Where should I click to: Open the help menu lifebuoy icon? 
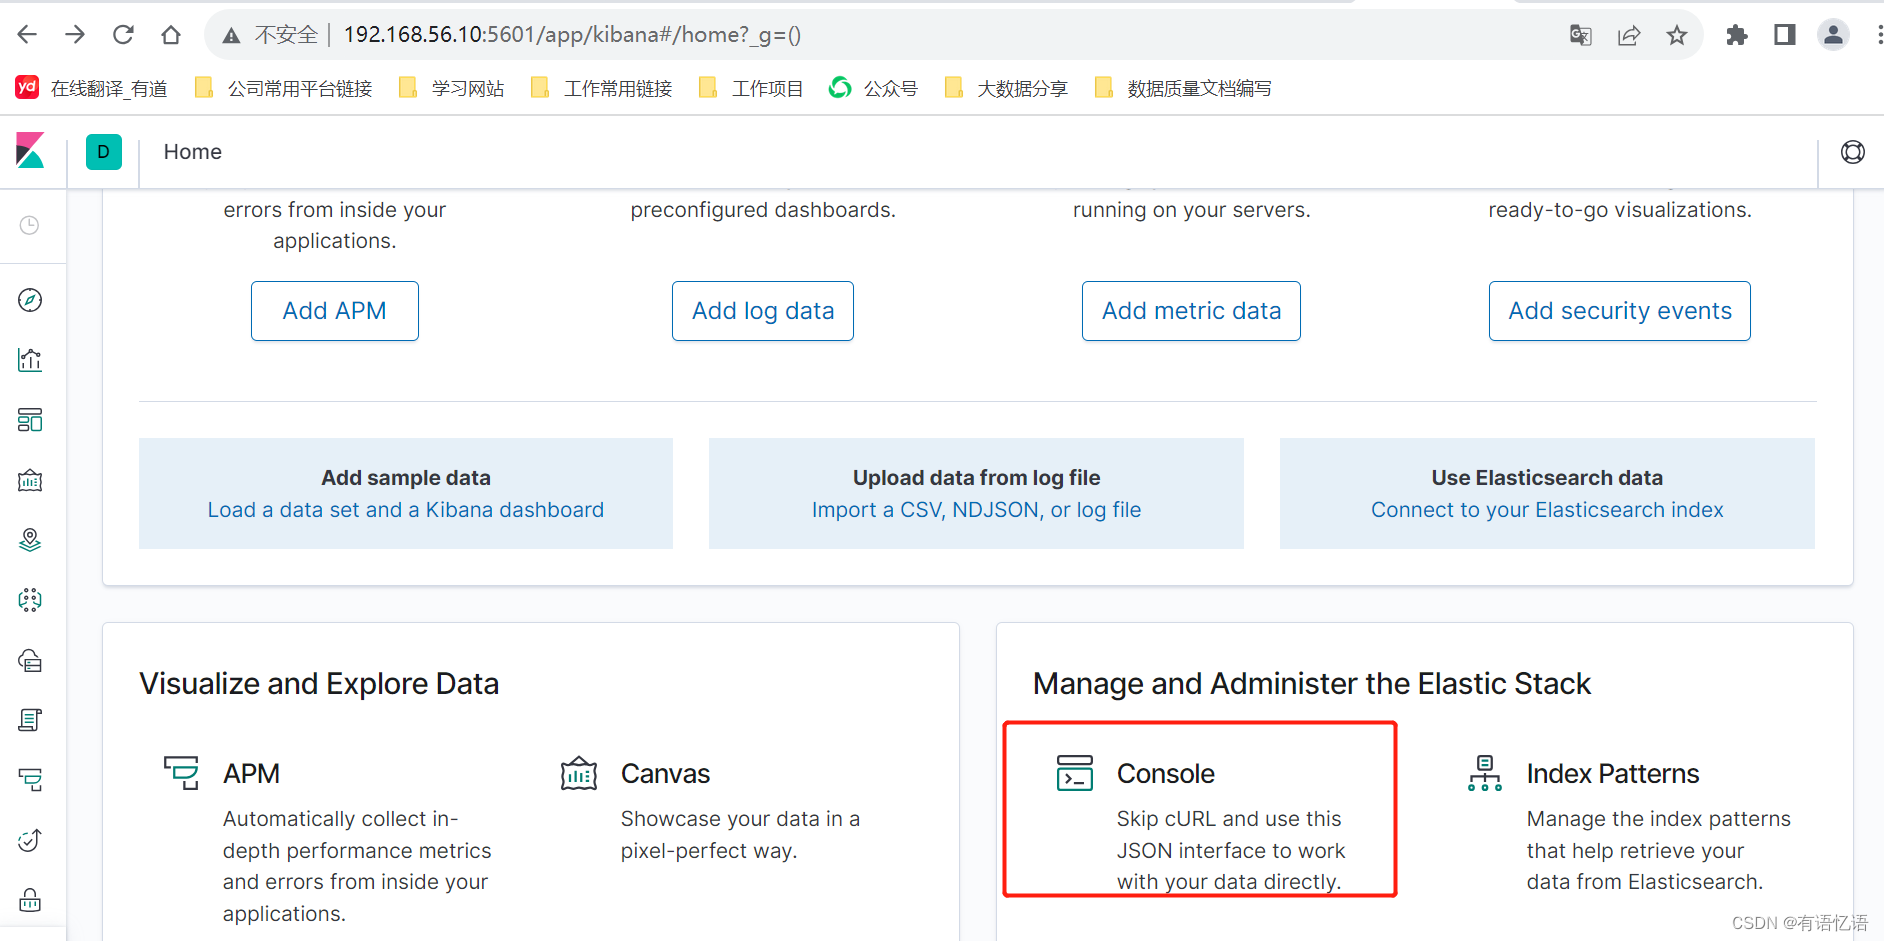pyautogui.click(x=1853, y=152)
